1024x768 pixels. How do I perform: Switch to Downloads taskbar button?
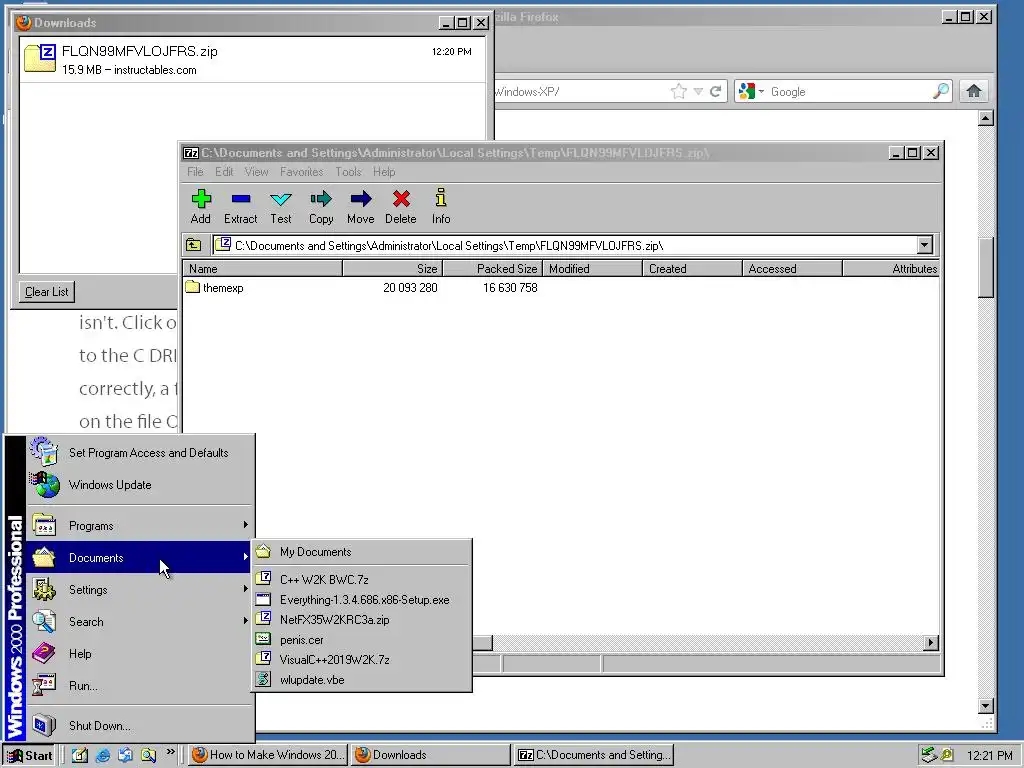(x=430, y=755)
